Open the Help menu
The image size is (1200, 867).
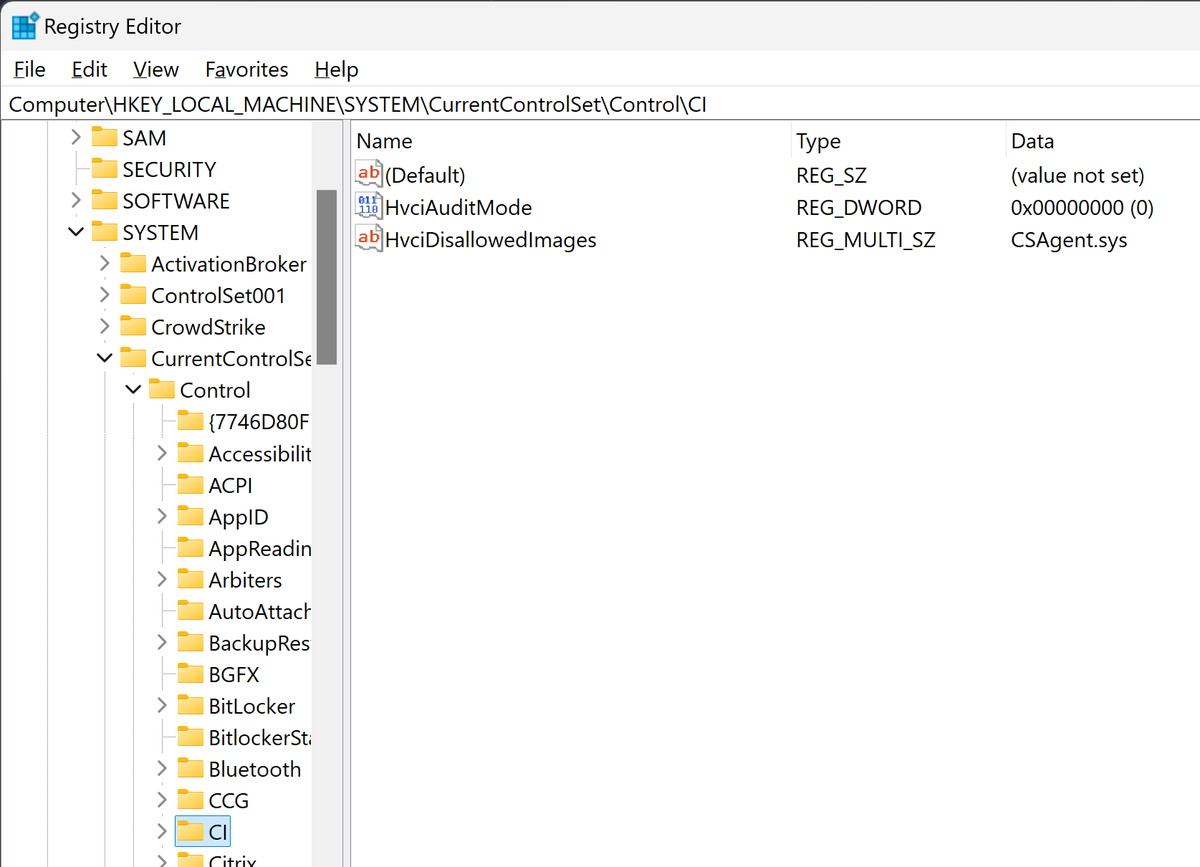(336, 69)
